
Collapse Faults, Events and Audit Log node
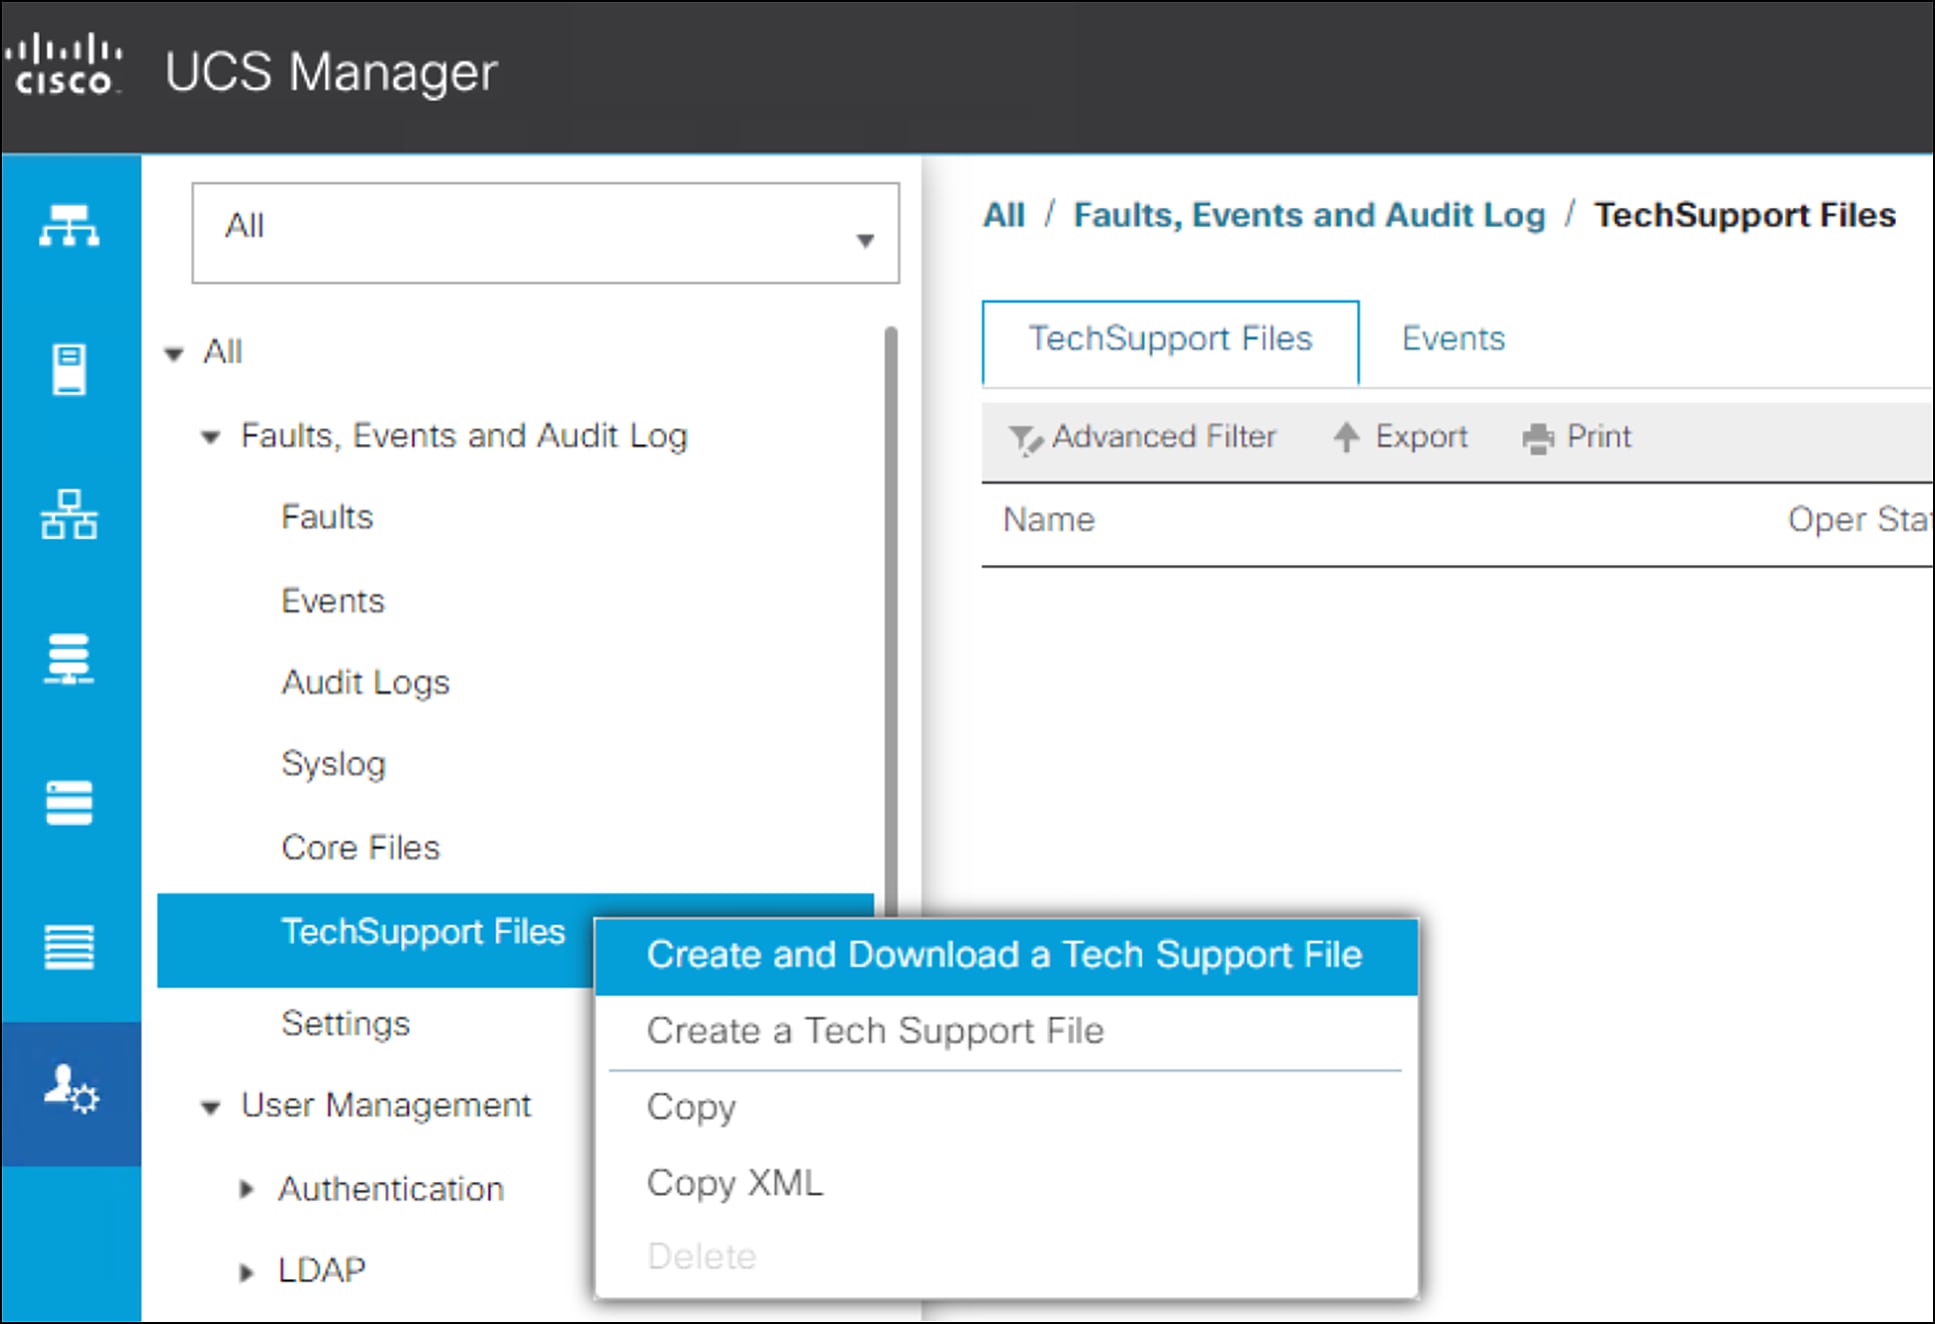[x=210, y=437]
